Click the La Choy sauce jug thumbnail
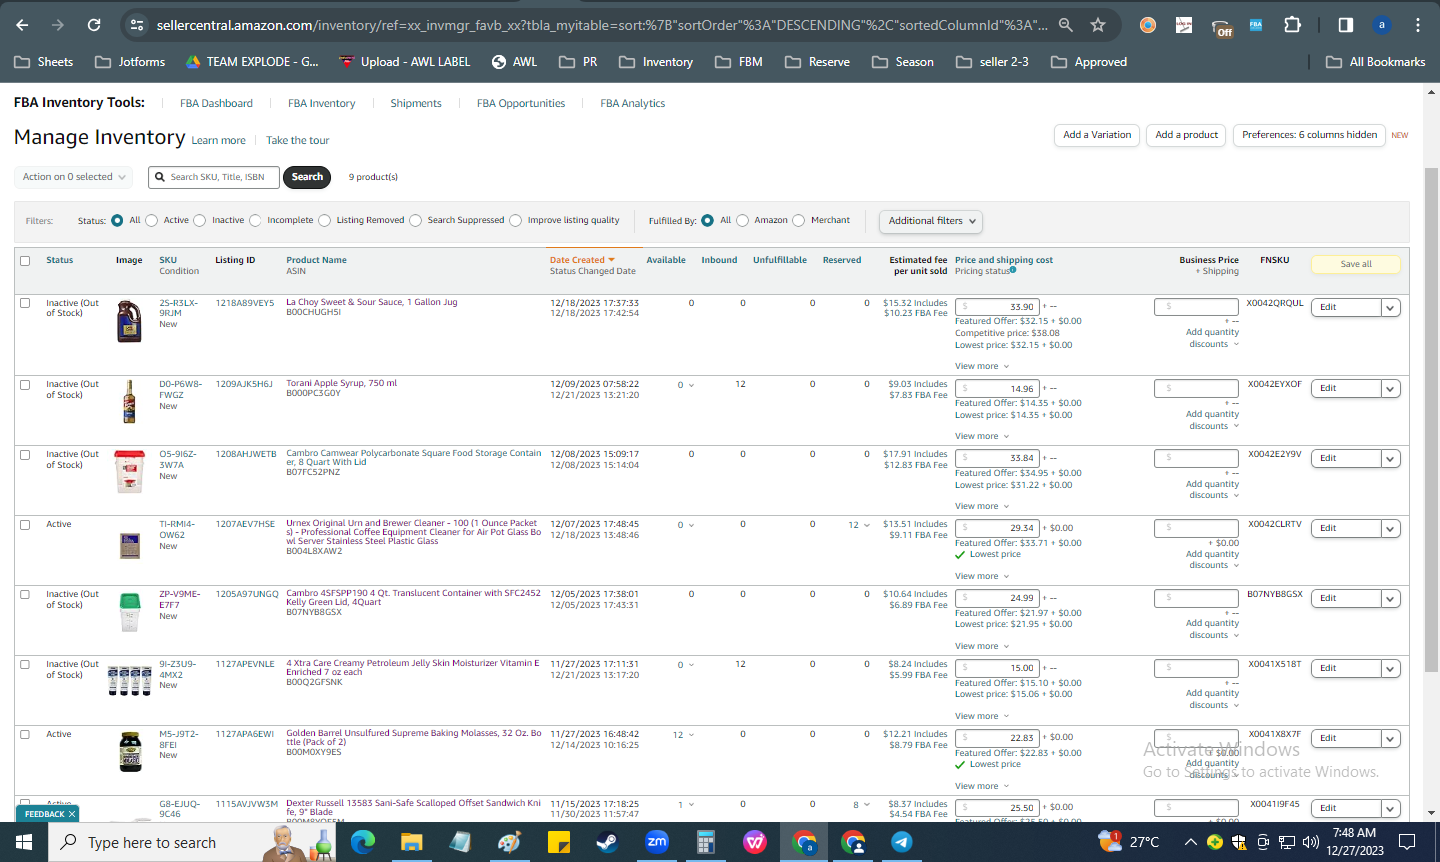 click(x=129, y=322)
